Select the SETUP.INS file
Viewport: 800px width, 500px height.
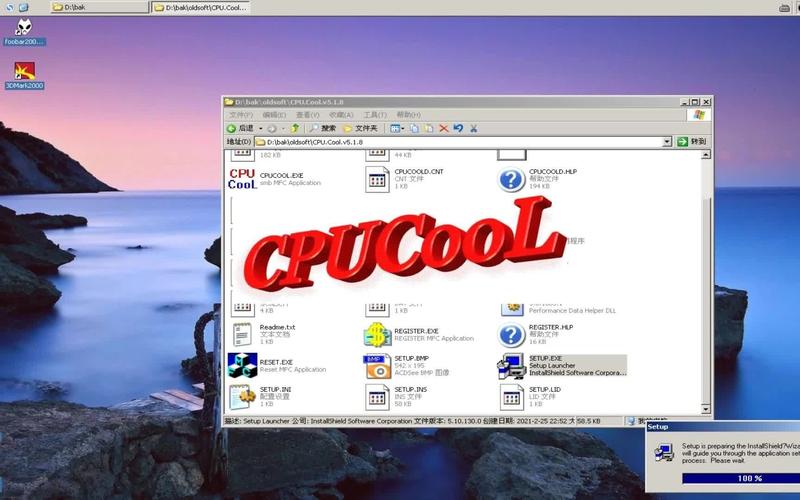coord(396,396)
